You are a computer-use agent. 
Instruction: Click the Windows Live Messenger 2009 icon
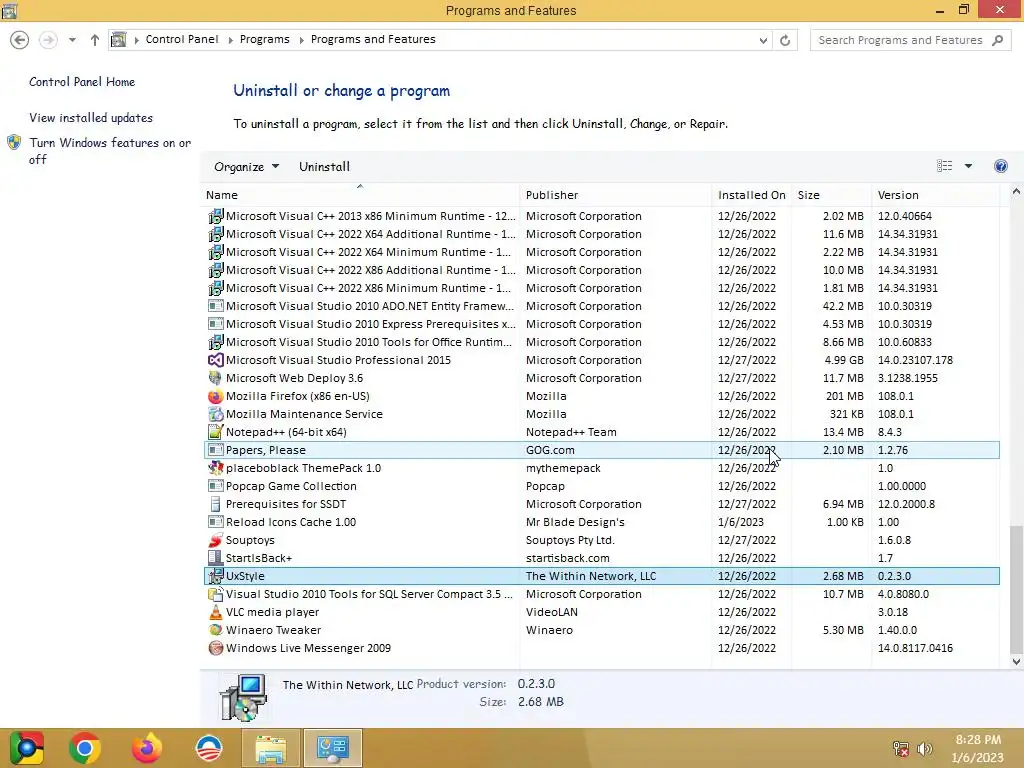click(x=216, y=648)
